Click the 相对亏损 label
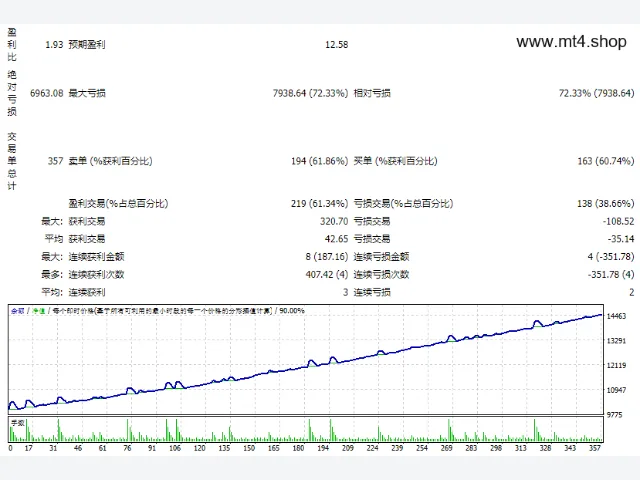The height and width of the screenshot is (480, 640). click(372, 93)
